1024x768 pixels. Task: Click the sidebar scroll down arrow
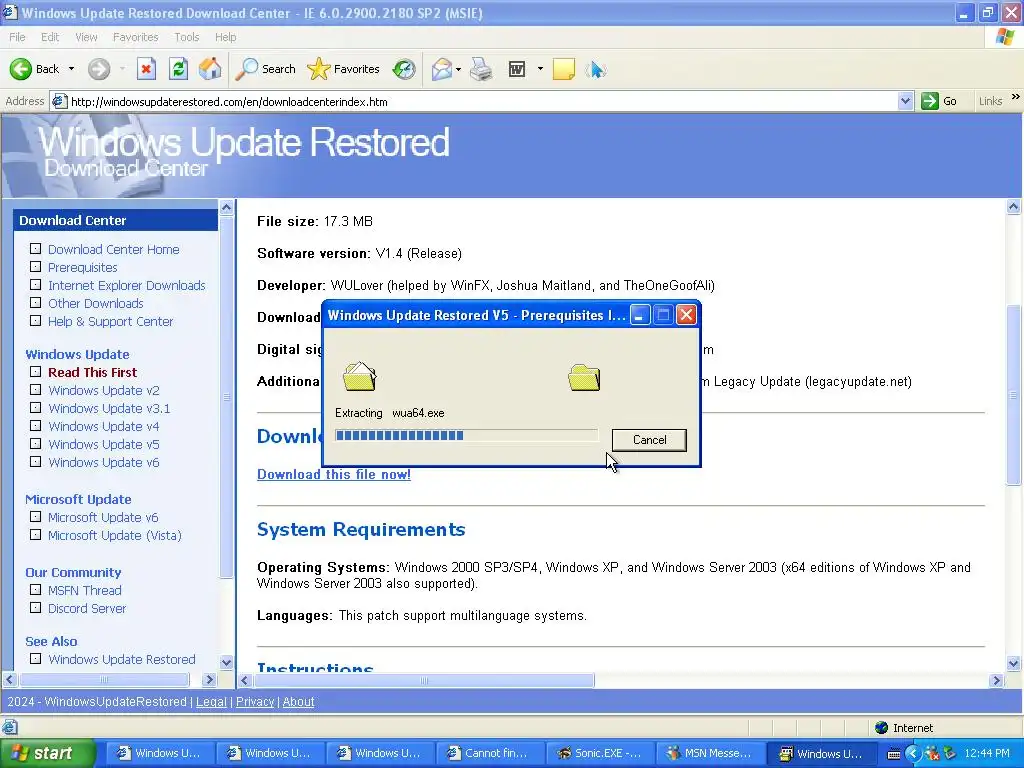[227, 662]
